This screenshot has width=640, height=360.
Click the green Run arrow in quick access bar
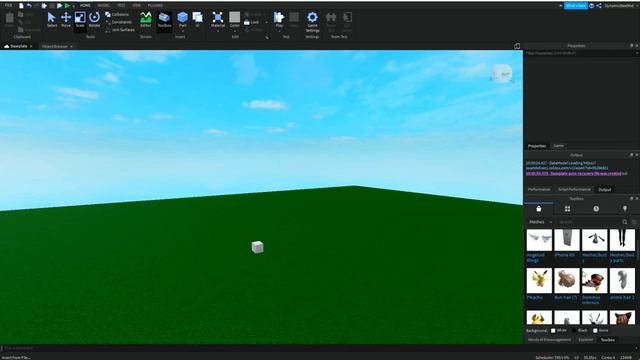[x=67, y=6]
